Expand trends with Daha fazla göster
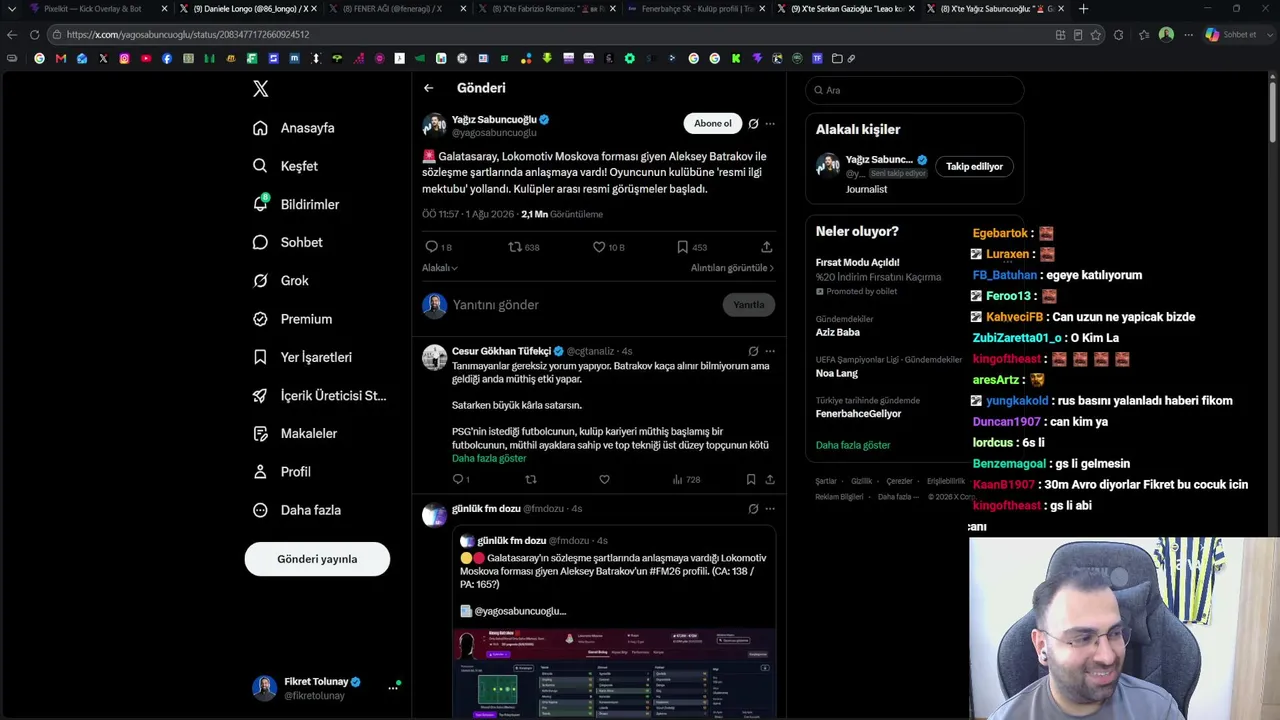1280x720 pixels. pos(853,445)
